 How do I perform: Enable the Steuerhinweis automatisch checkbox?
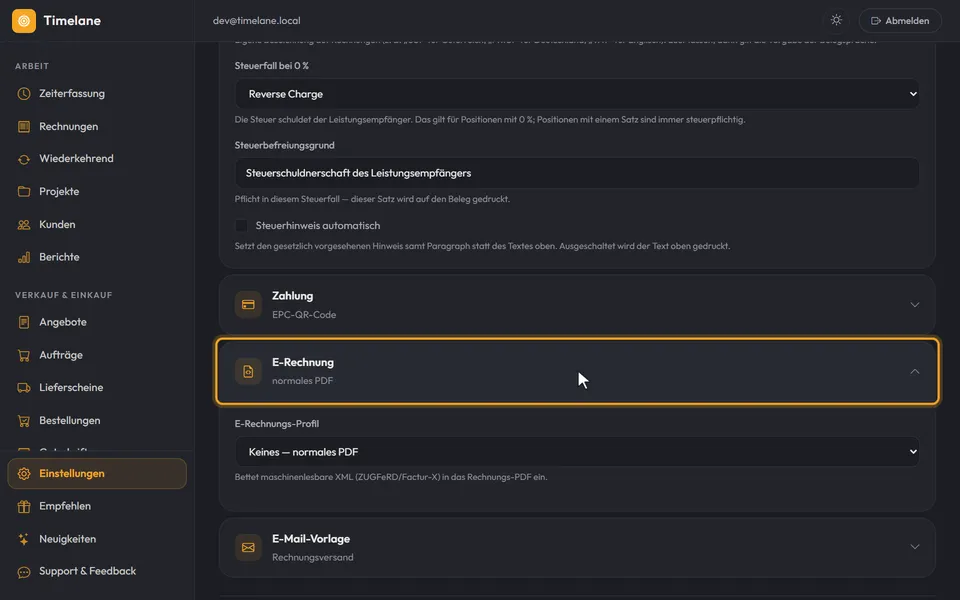point(241,225)
